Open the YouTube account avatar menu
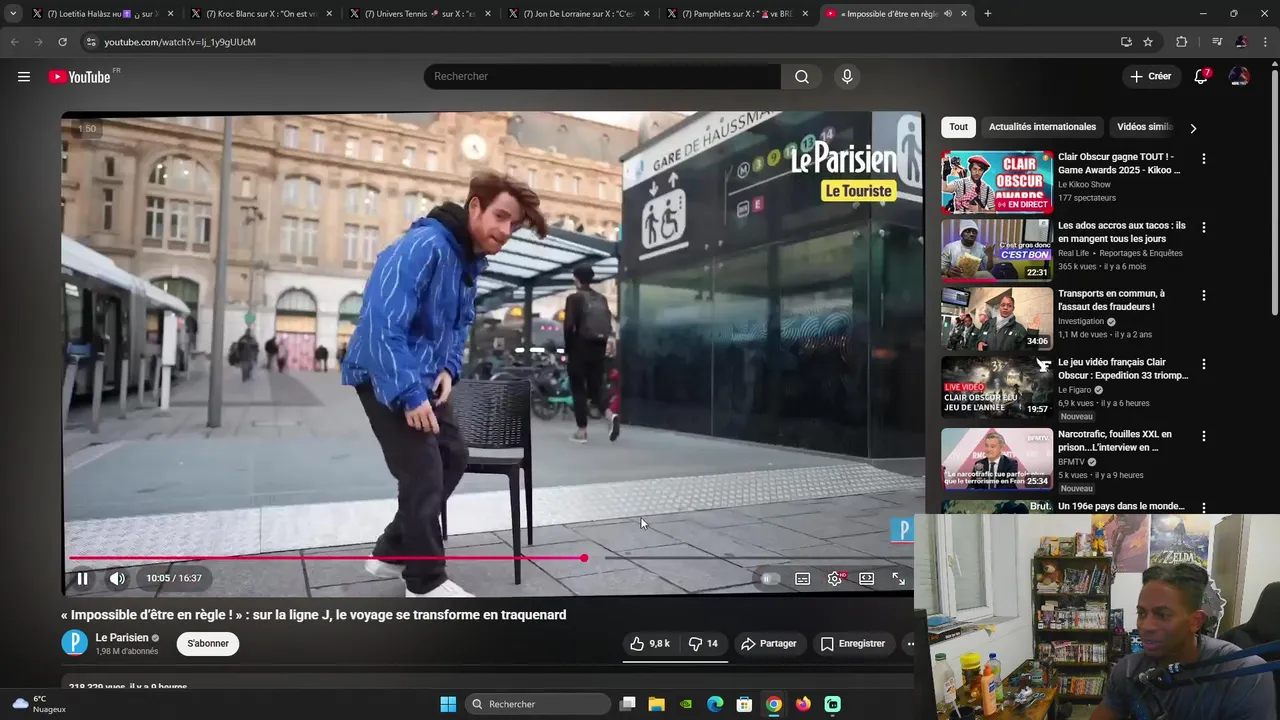The image size is (1280, 720). pyautogui.click(x=1239, y=77)
